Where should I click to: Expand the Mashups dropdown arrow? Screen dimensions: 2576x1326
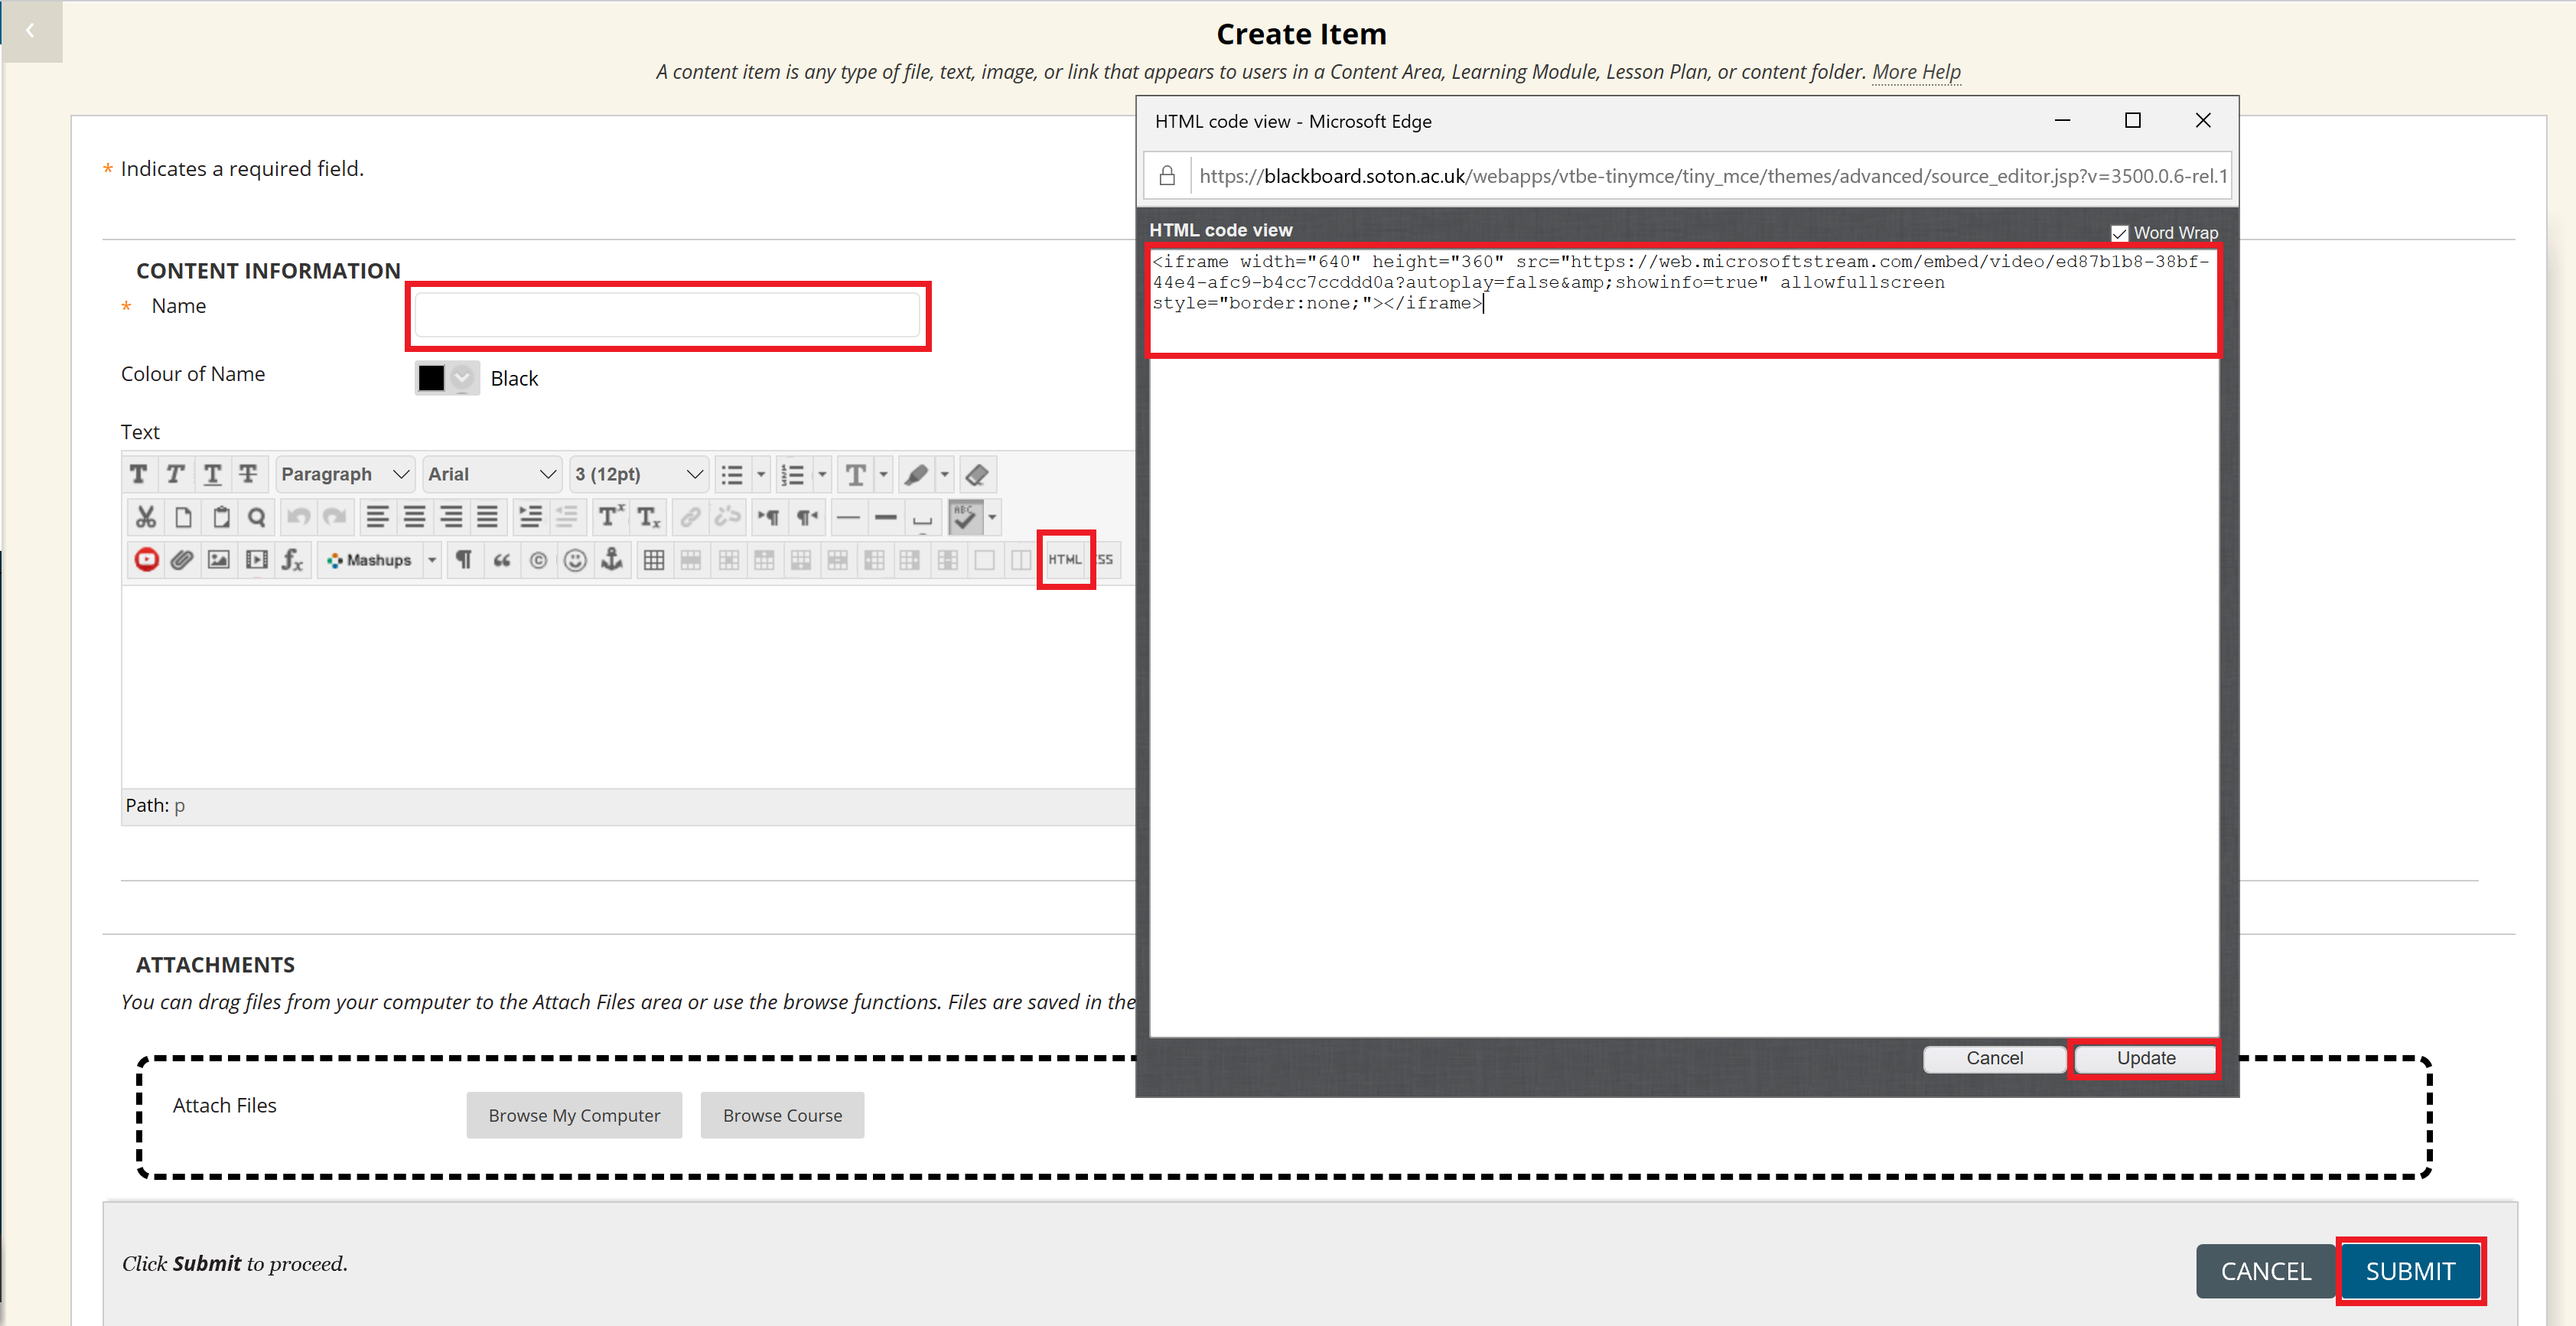tap(432, 560)
